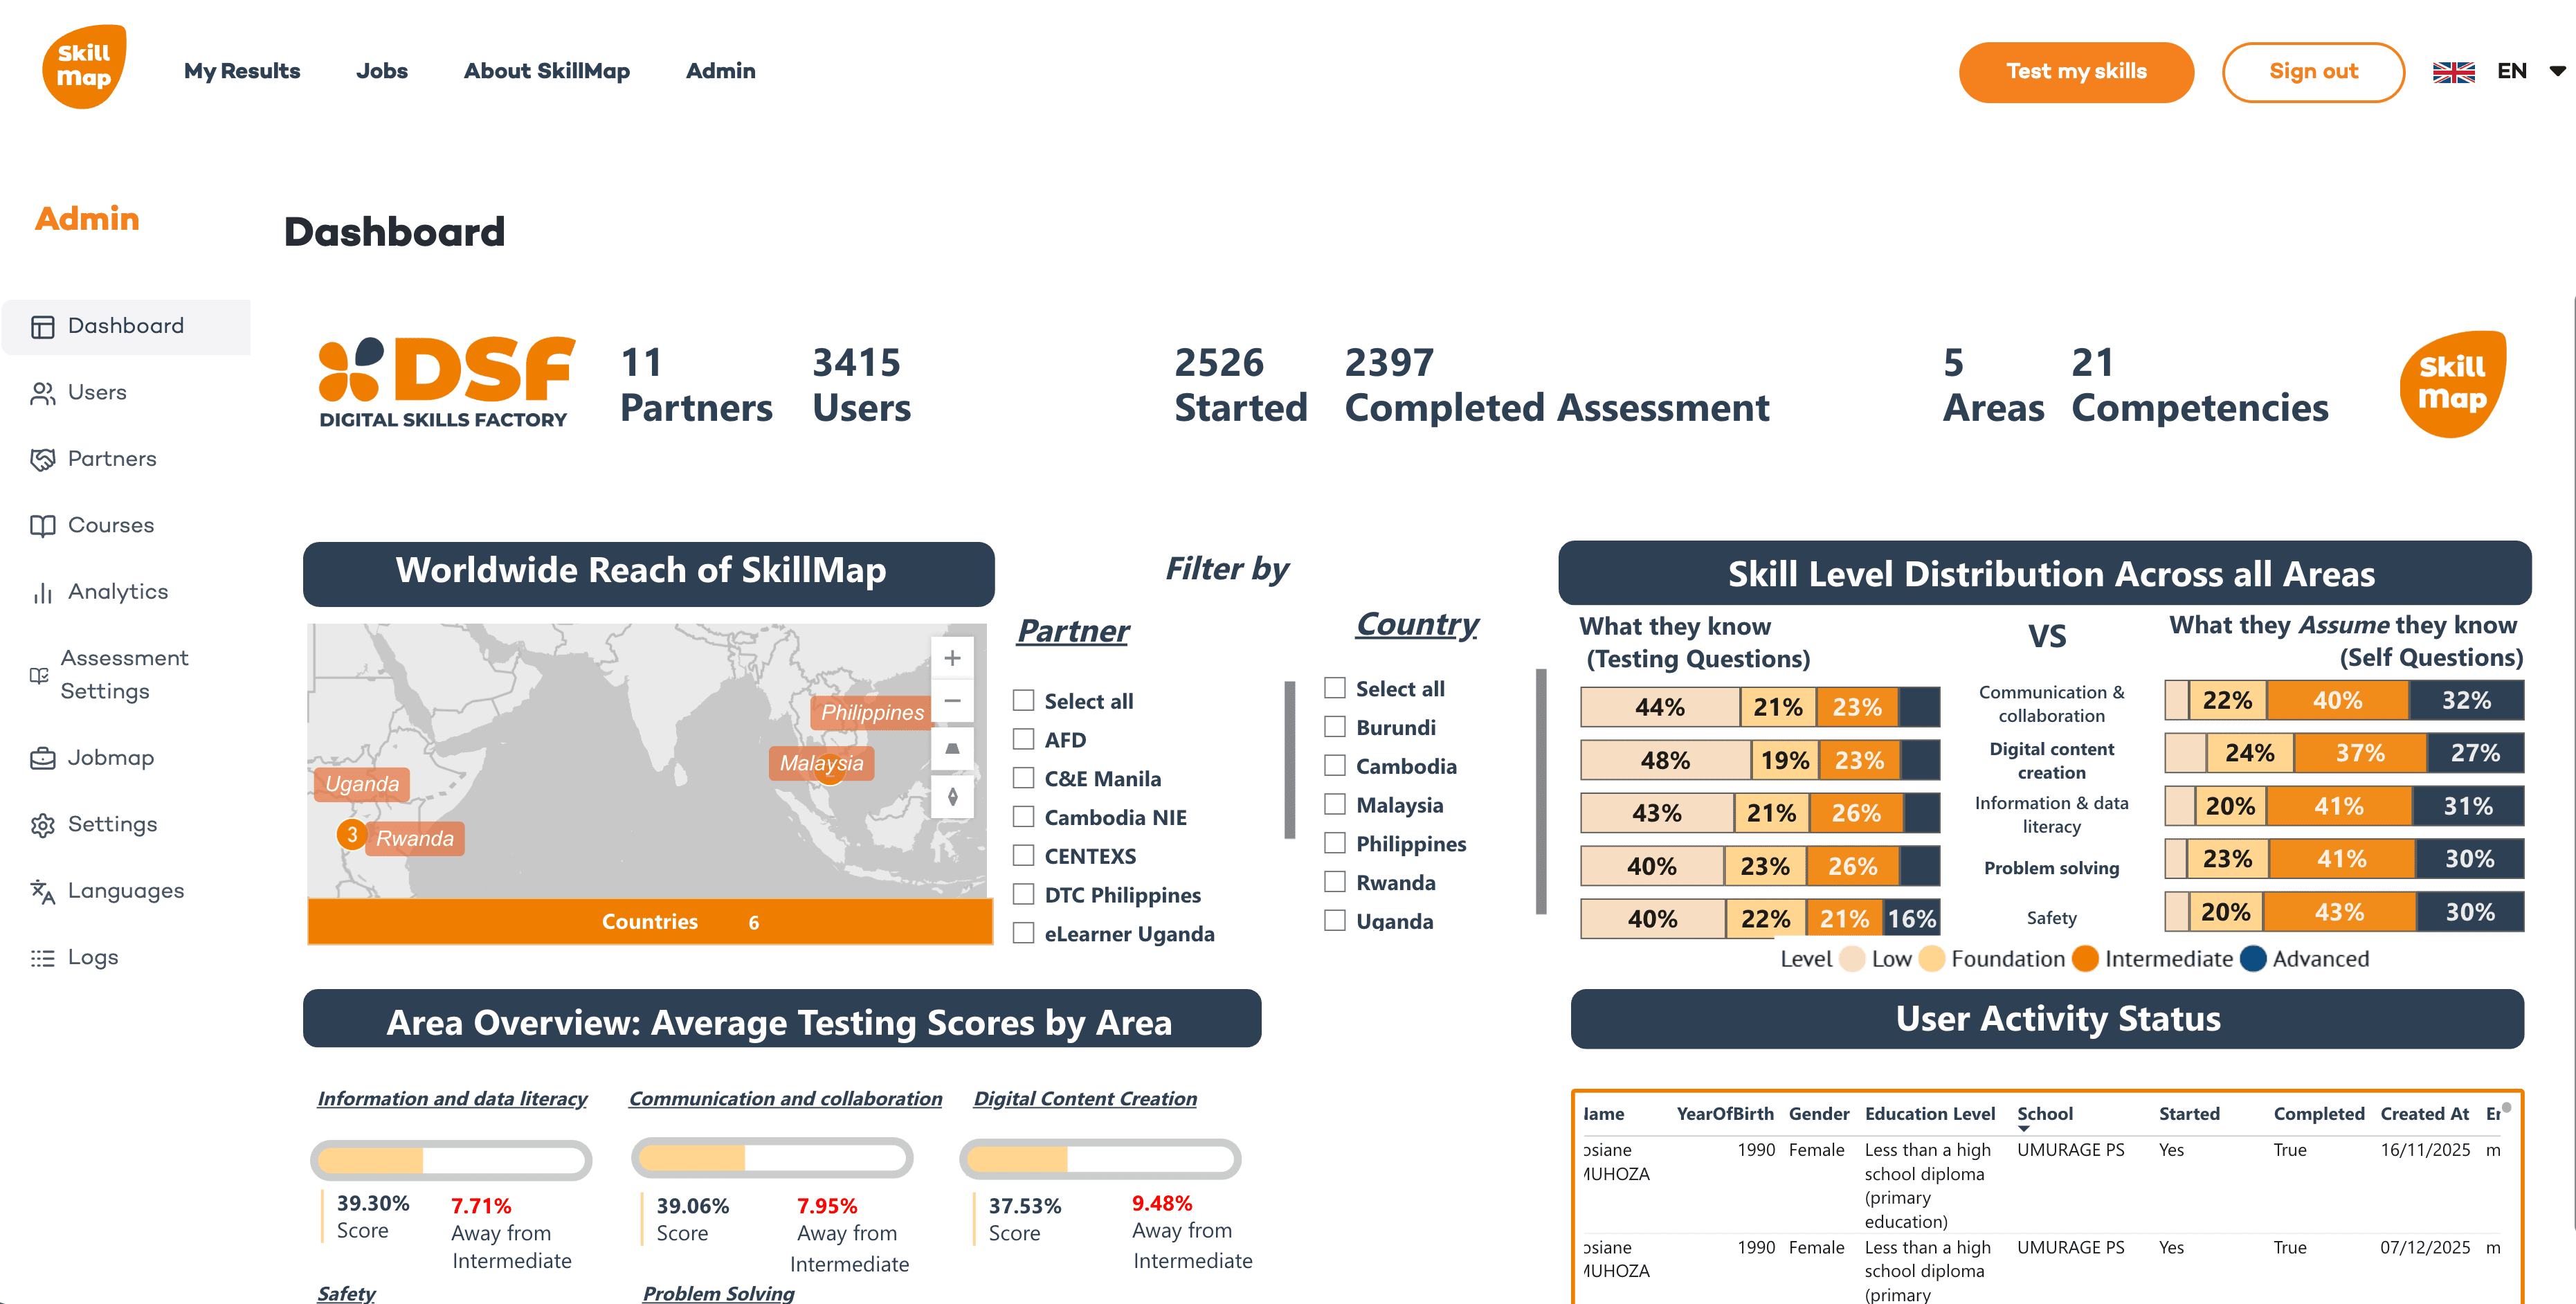The image size is (2576, 1304).
Task: Open Courses from the sidebar
Action: [110, 525]
